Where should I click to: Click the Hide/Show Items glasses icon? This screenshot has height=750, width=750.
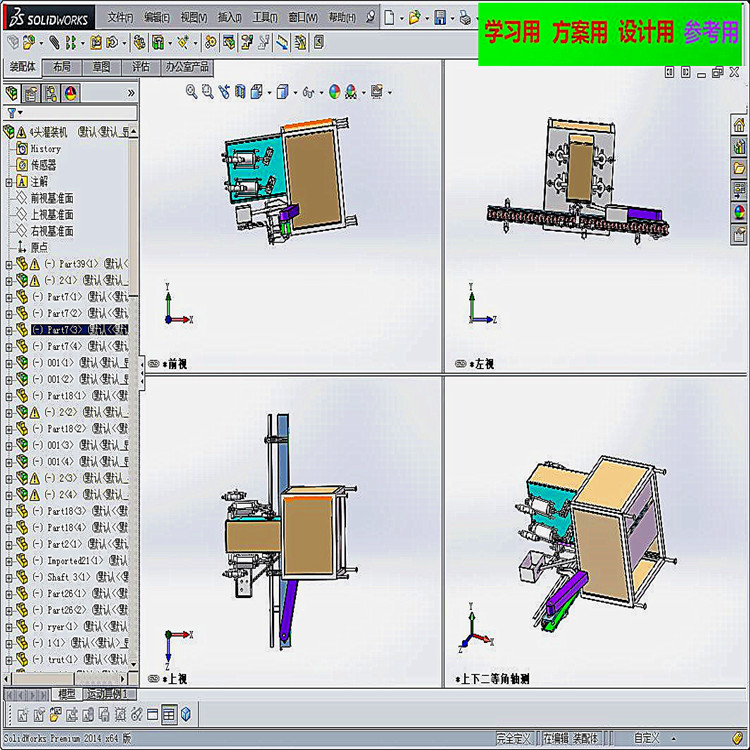click(309, 92)
